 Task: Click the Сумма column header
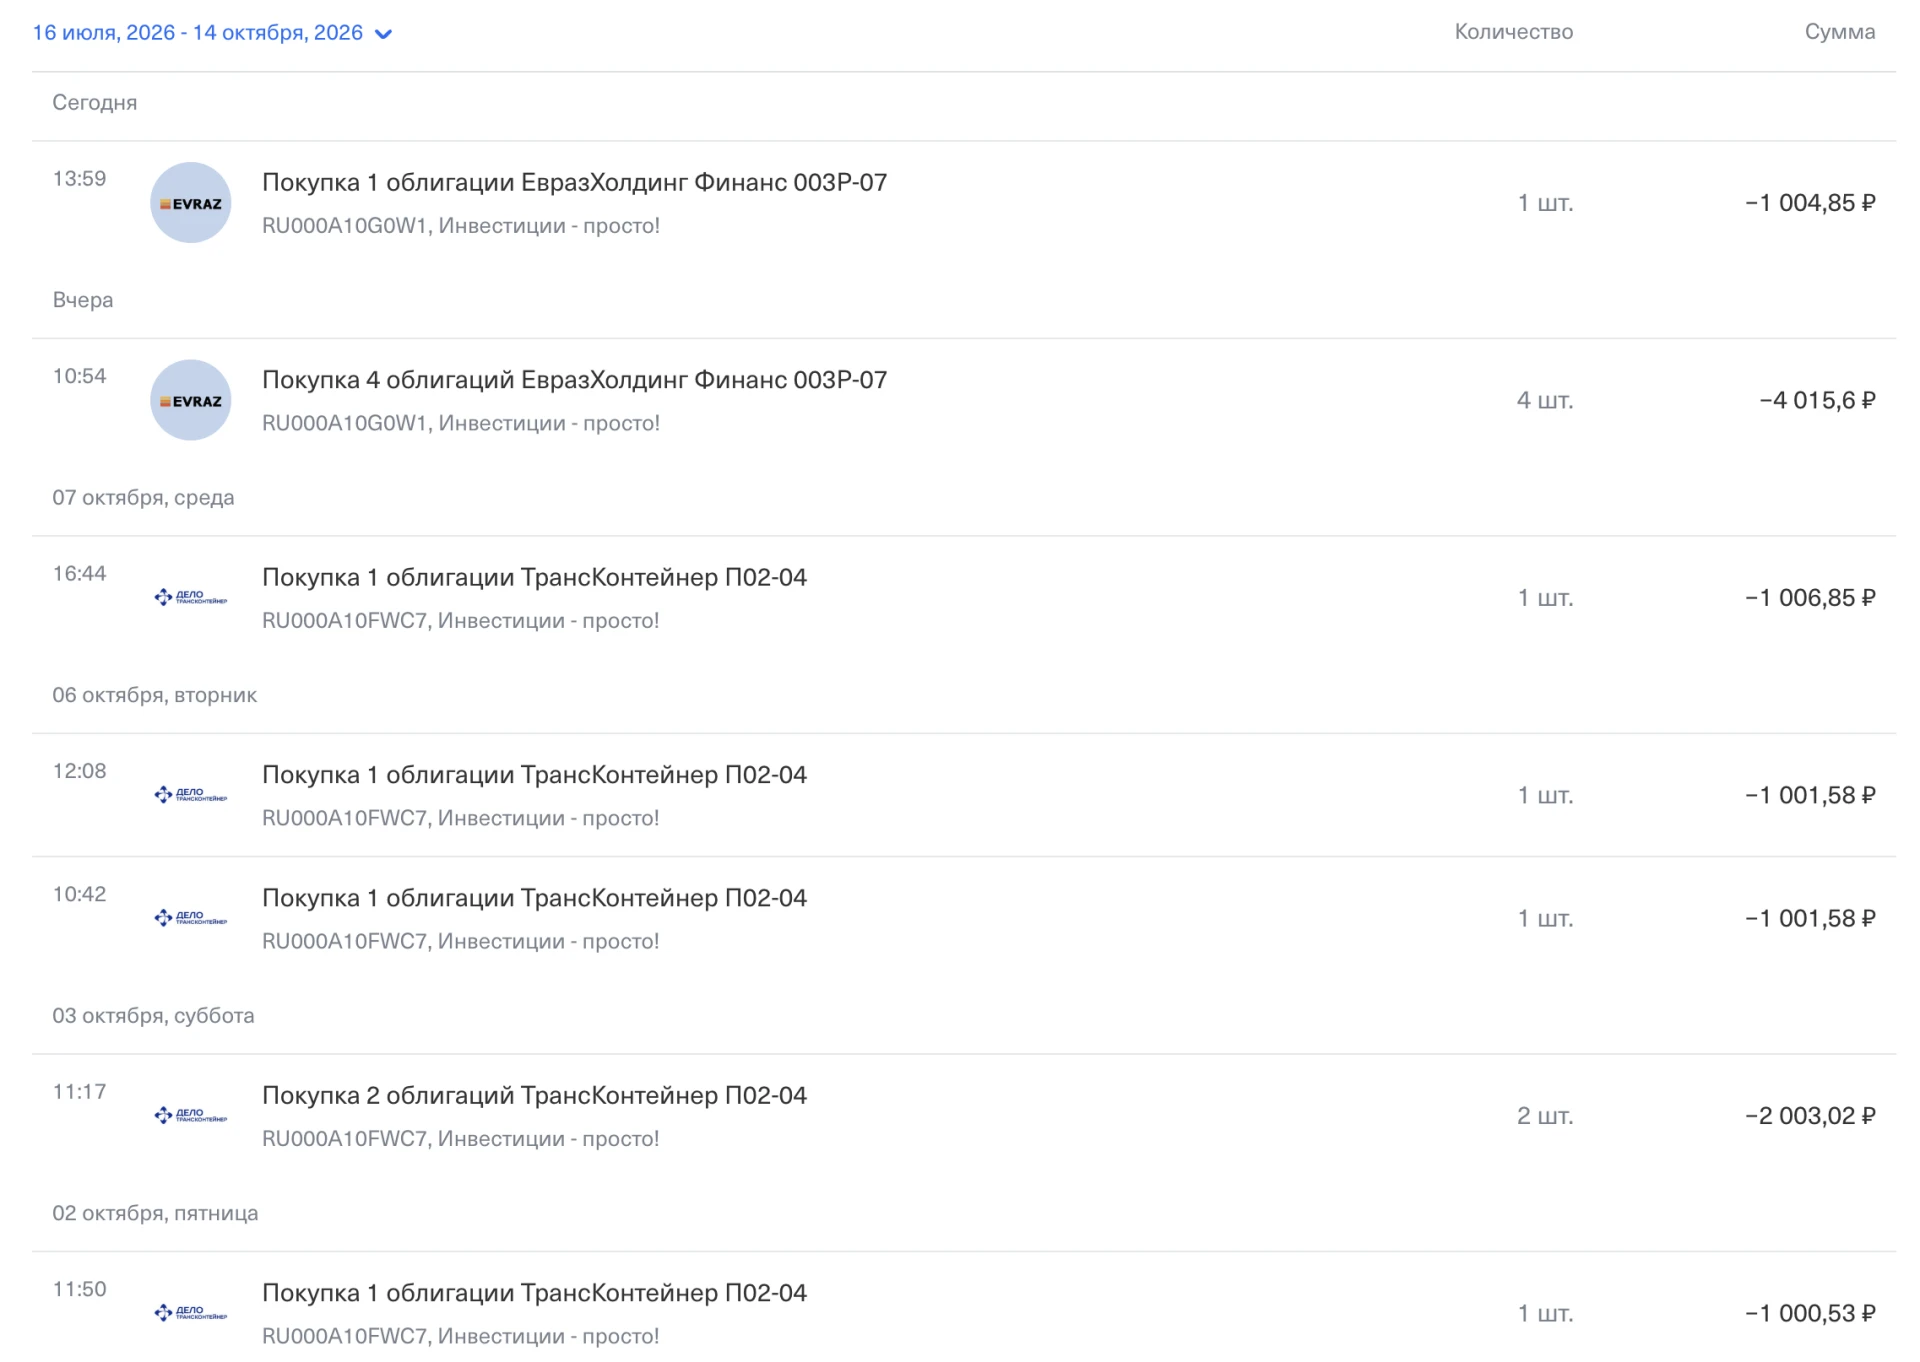tap(1840, 32)
